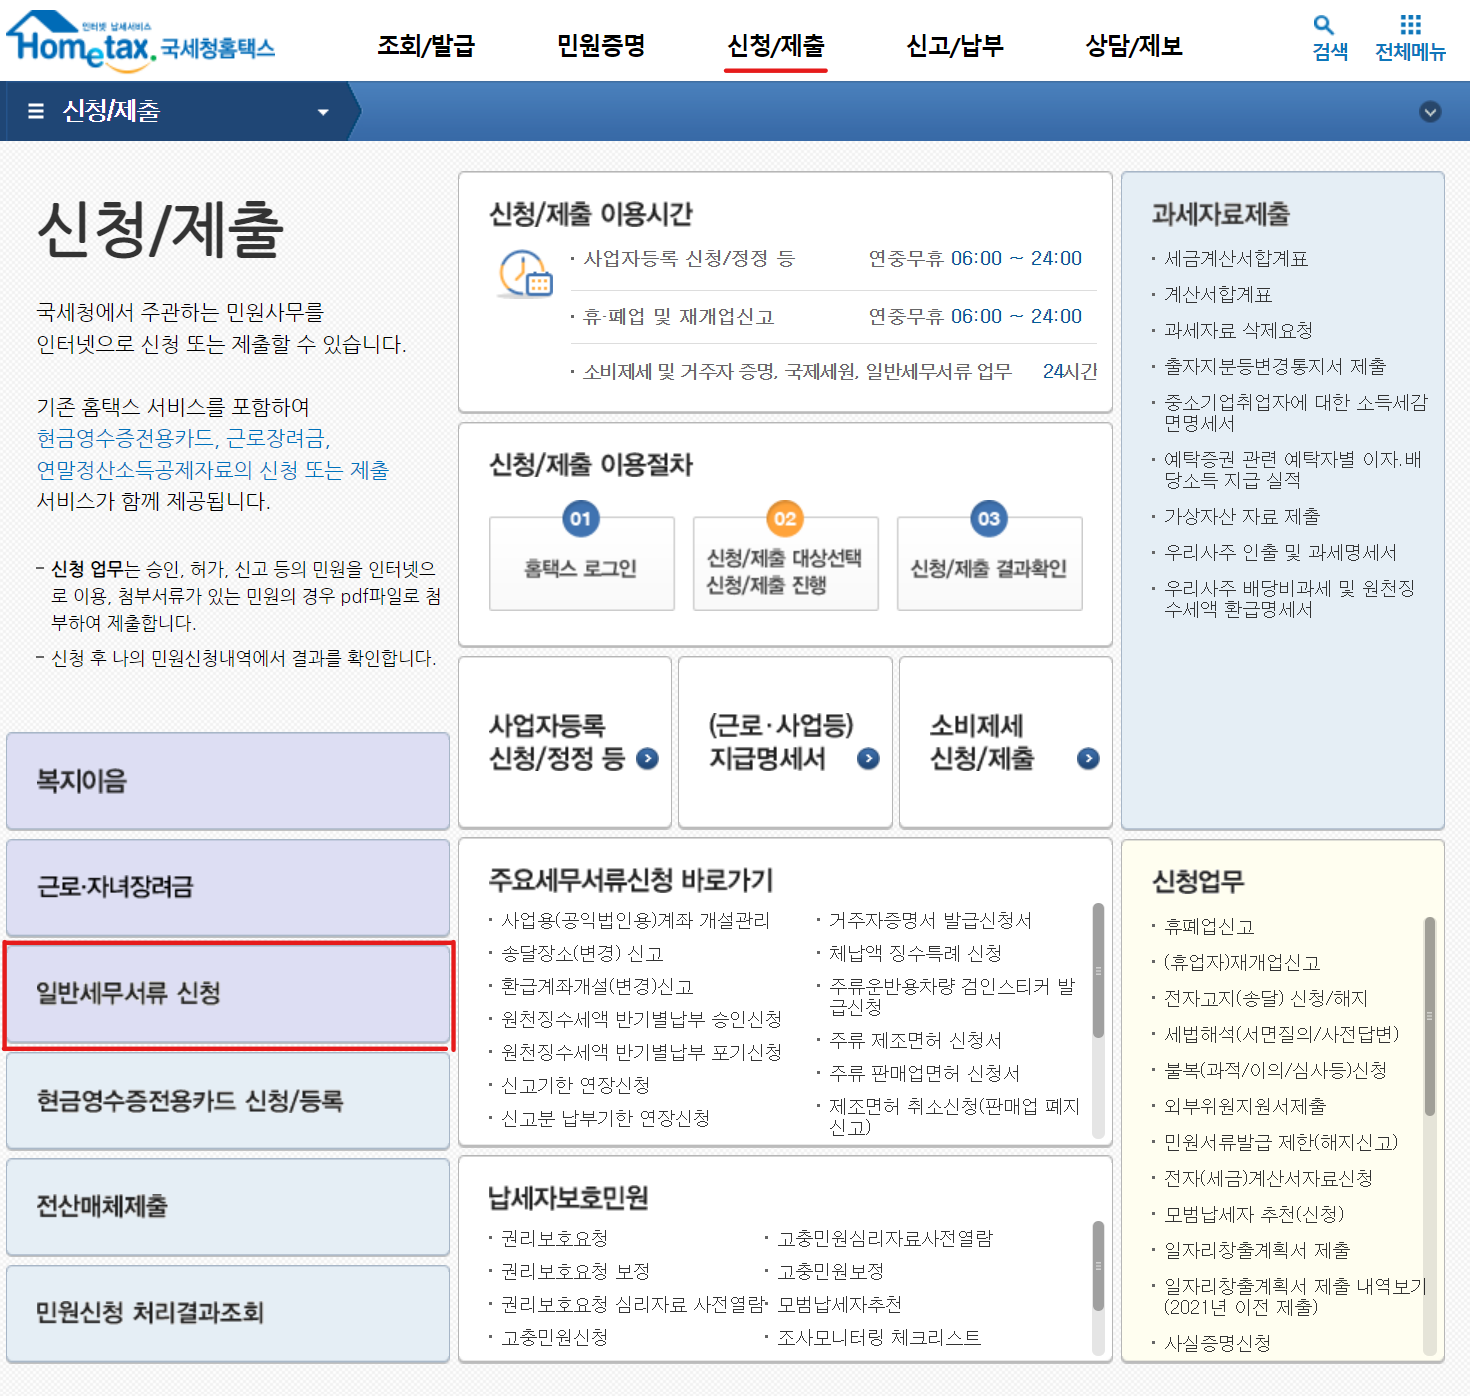Viewport: 1470px width, 1396px height.
Task: Select step 01 홈택스 로그인 box
Action: coord(581,565)
